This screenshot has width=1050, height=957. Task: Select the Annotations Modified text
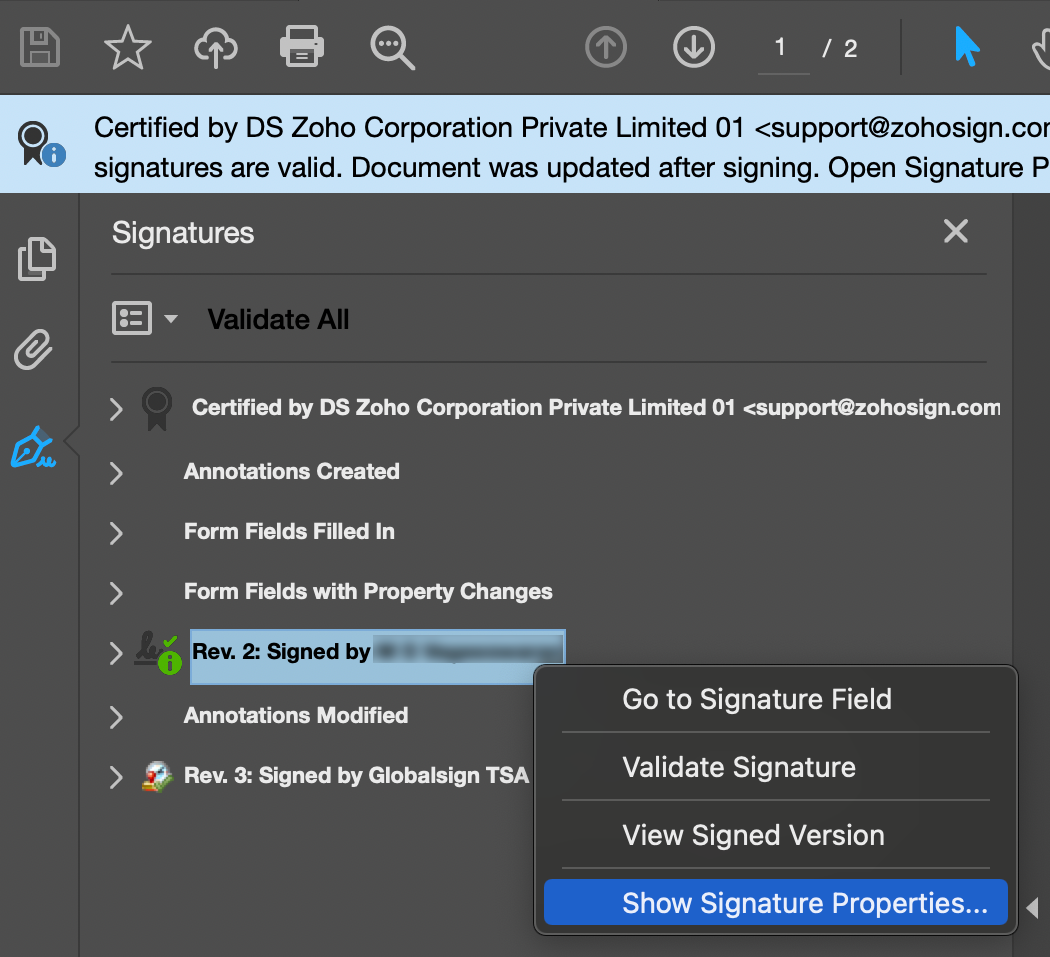click(x=296, y=715)
